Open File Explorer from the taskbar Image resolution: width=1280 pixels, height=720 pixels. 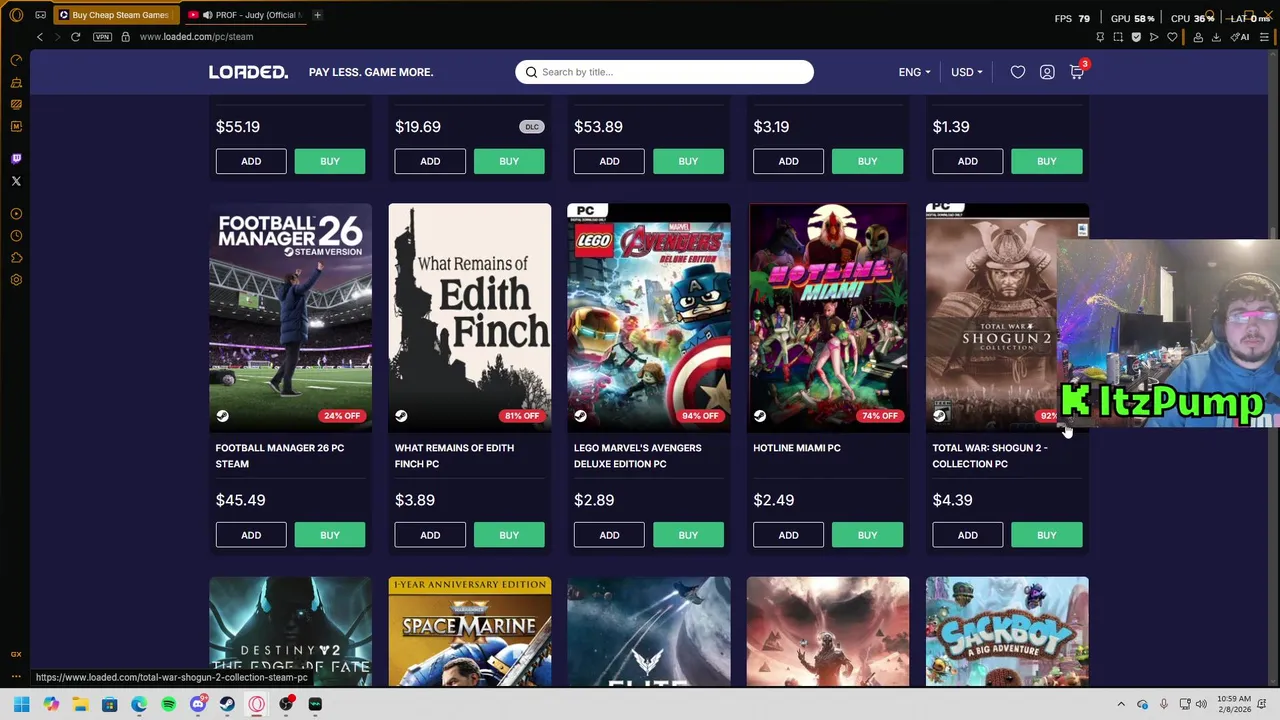tap(80, 704)
